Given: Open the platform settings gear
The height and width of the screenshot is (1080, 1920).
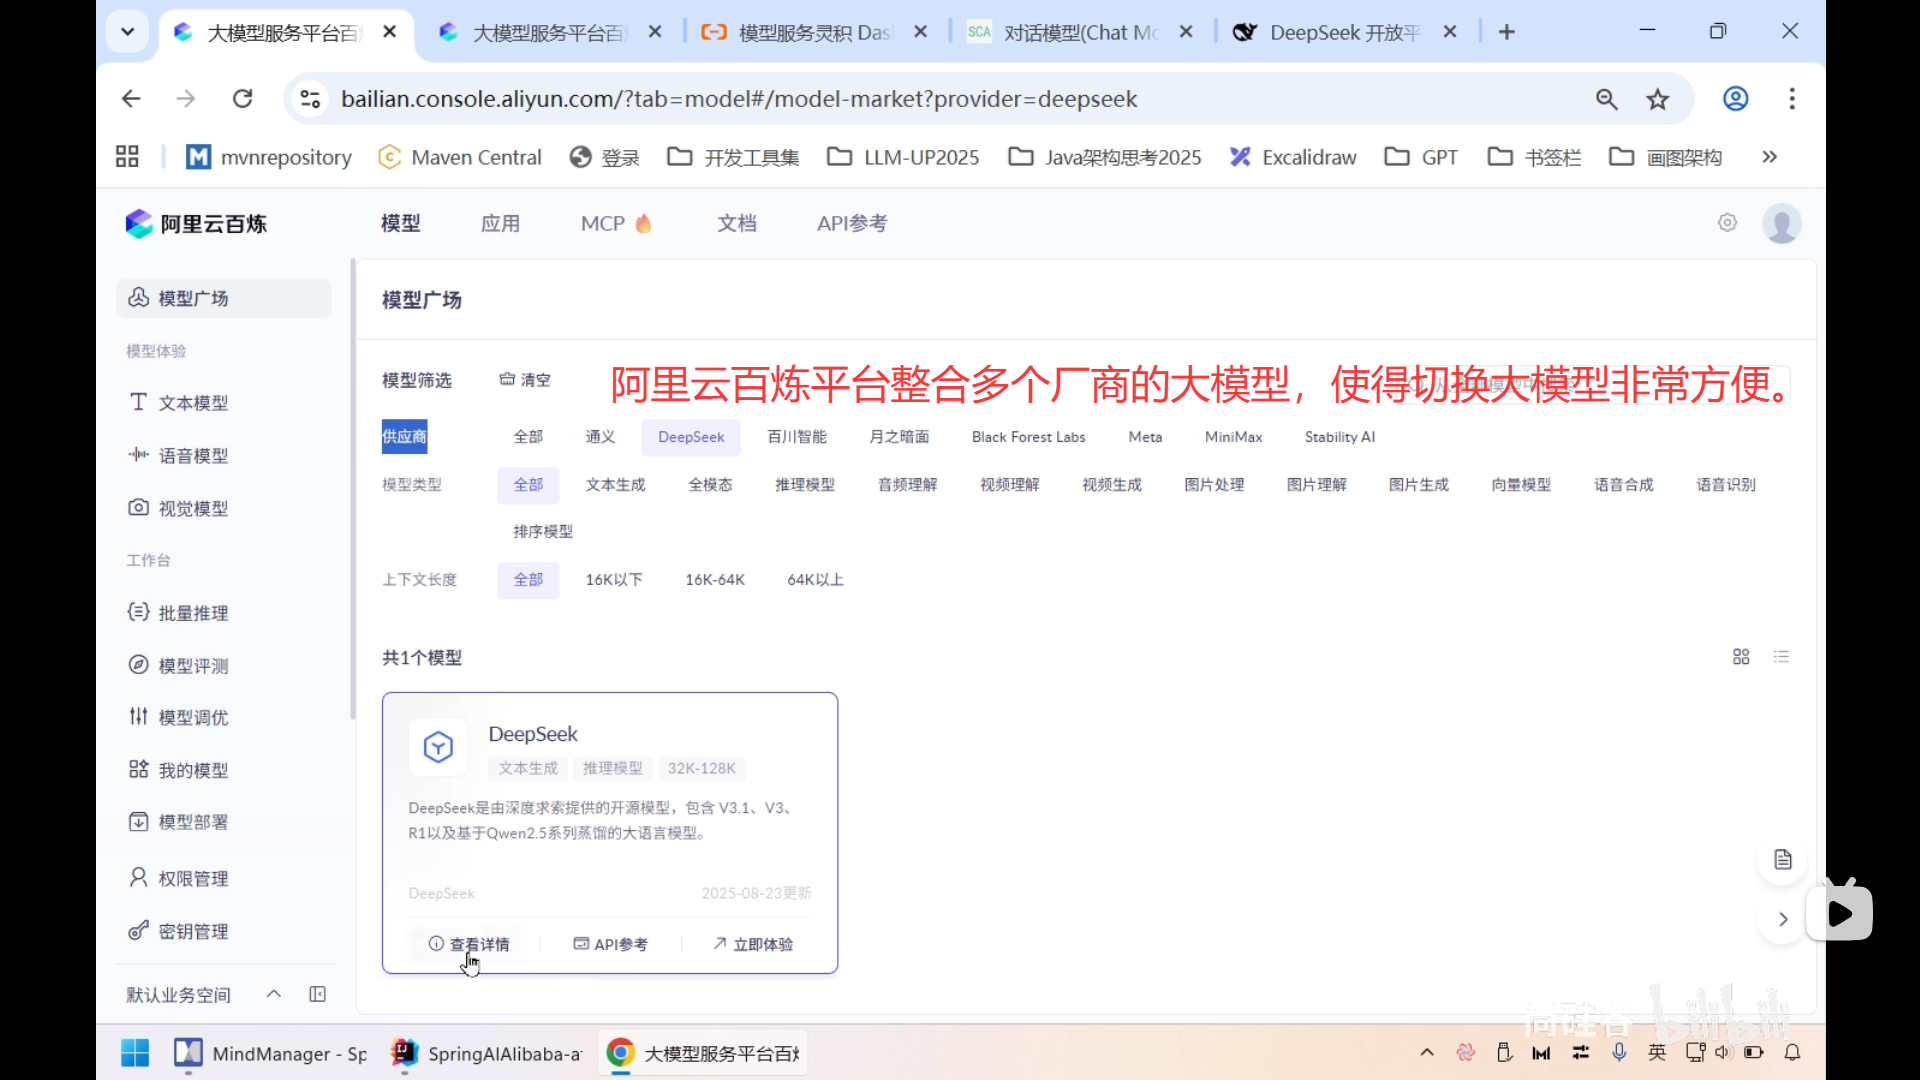Looking at the screenshot, I should click(1727, 223).
